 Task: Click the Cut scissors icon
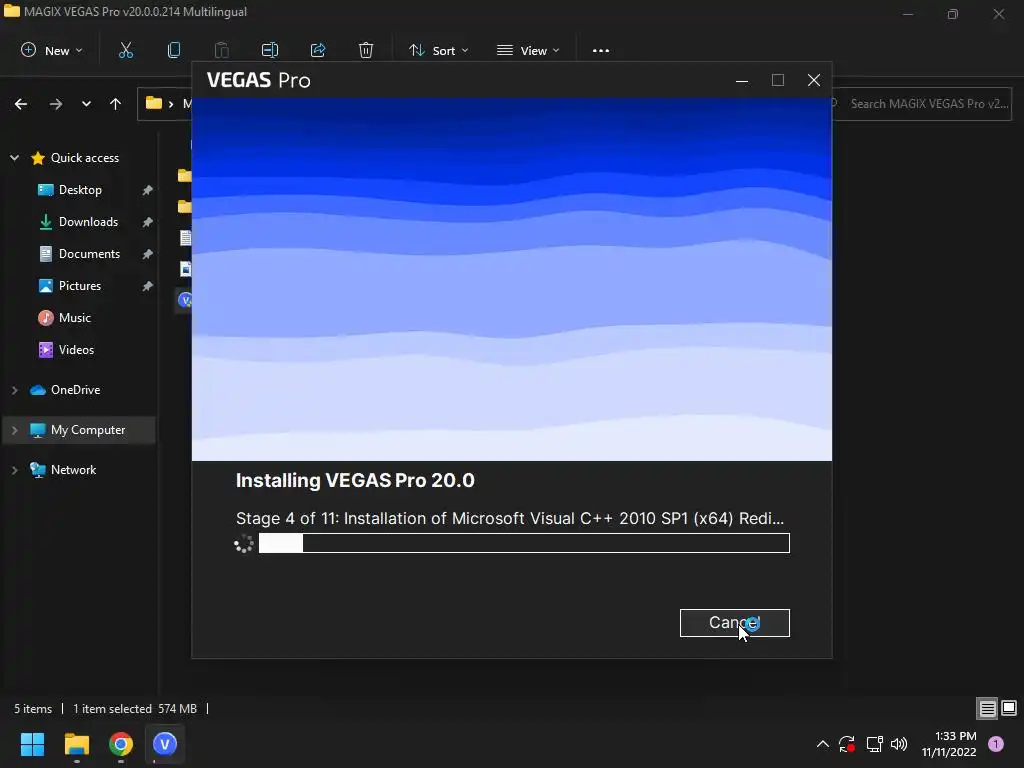tap(125, 50)
